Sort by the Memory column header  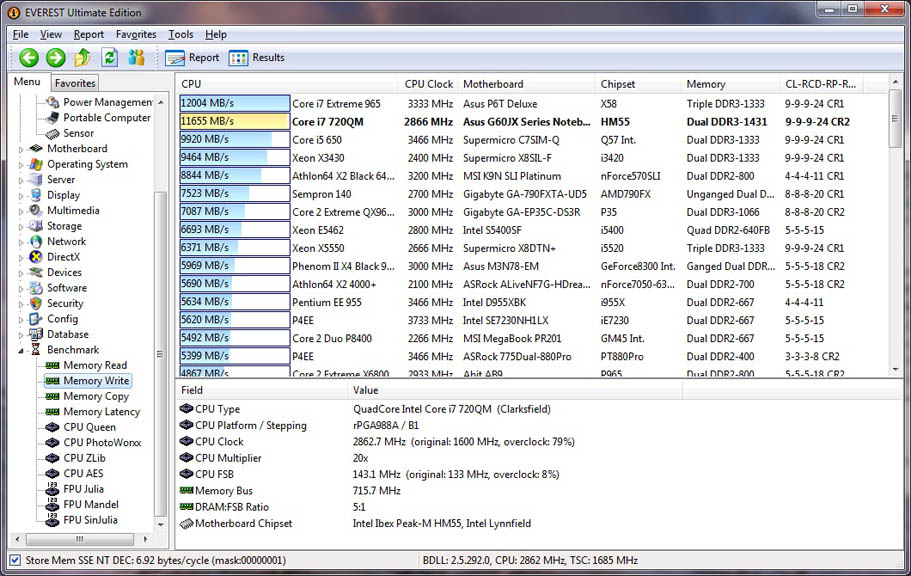[730, 84]
